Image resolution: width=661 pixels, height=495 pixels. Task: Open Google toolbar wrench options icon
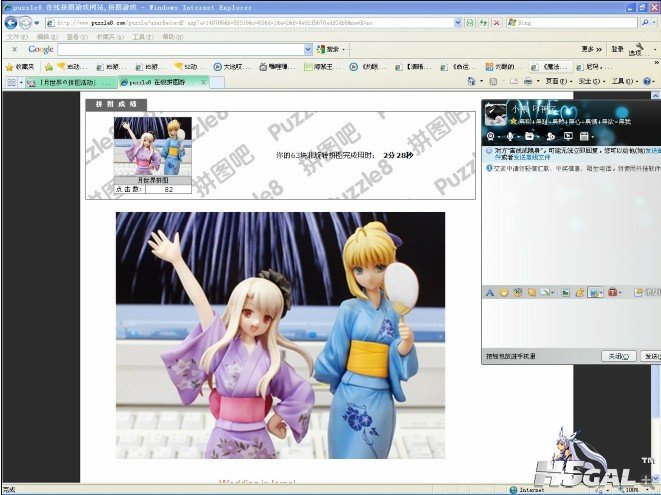coord(640,48)
